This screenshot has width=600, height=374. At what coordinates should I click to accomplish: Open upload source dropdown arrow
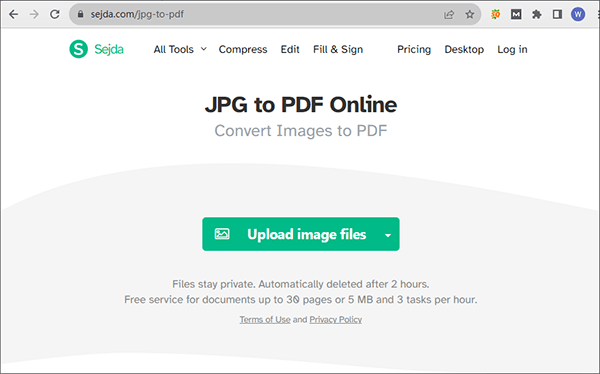coord(388,235)
